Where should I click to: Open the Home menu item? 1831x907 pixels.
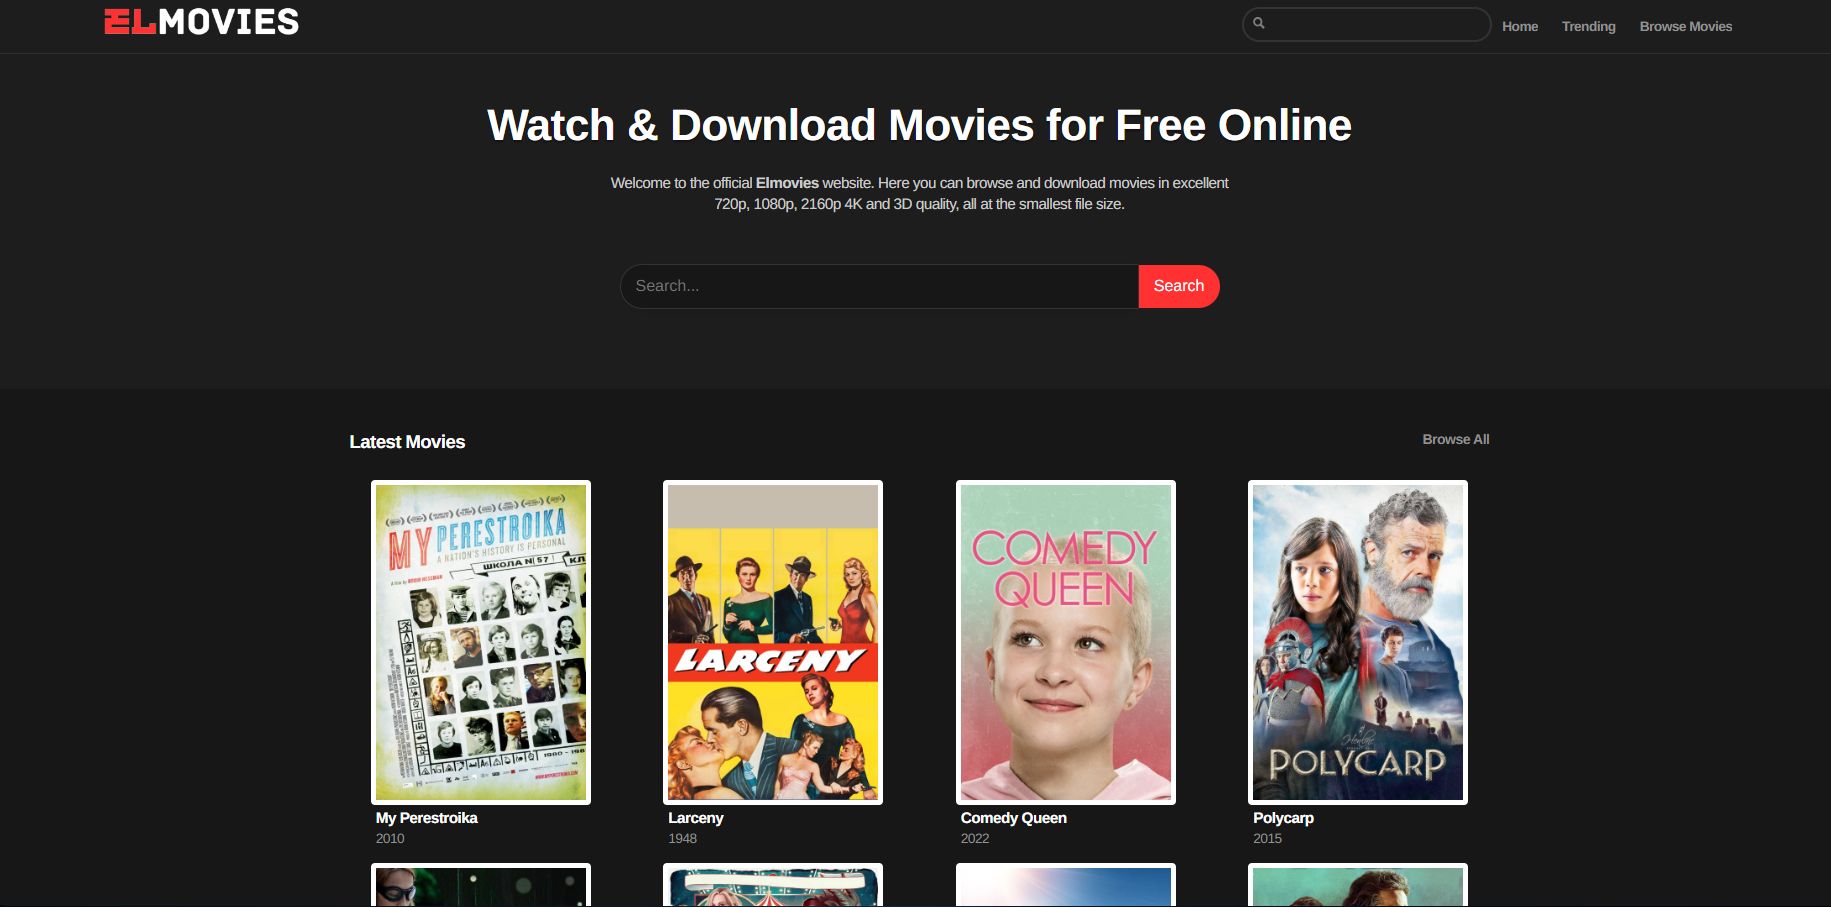[x=1520, y=26]
